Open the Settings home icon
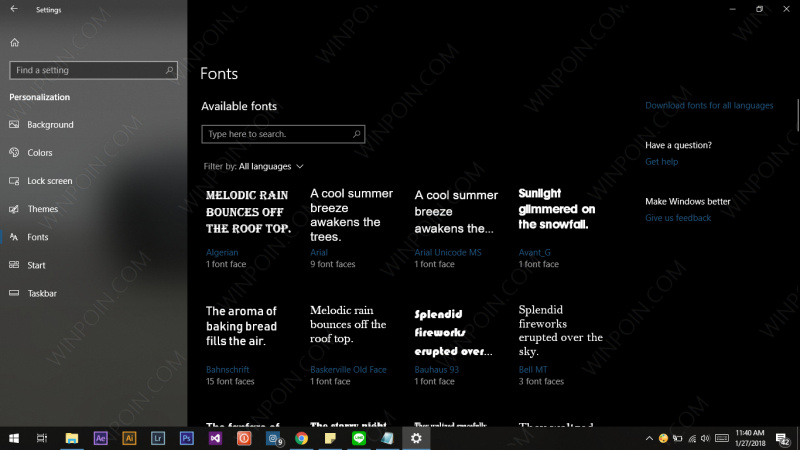800x450 pixels. (x=14, y=42)
